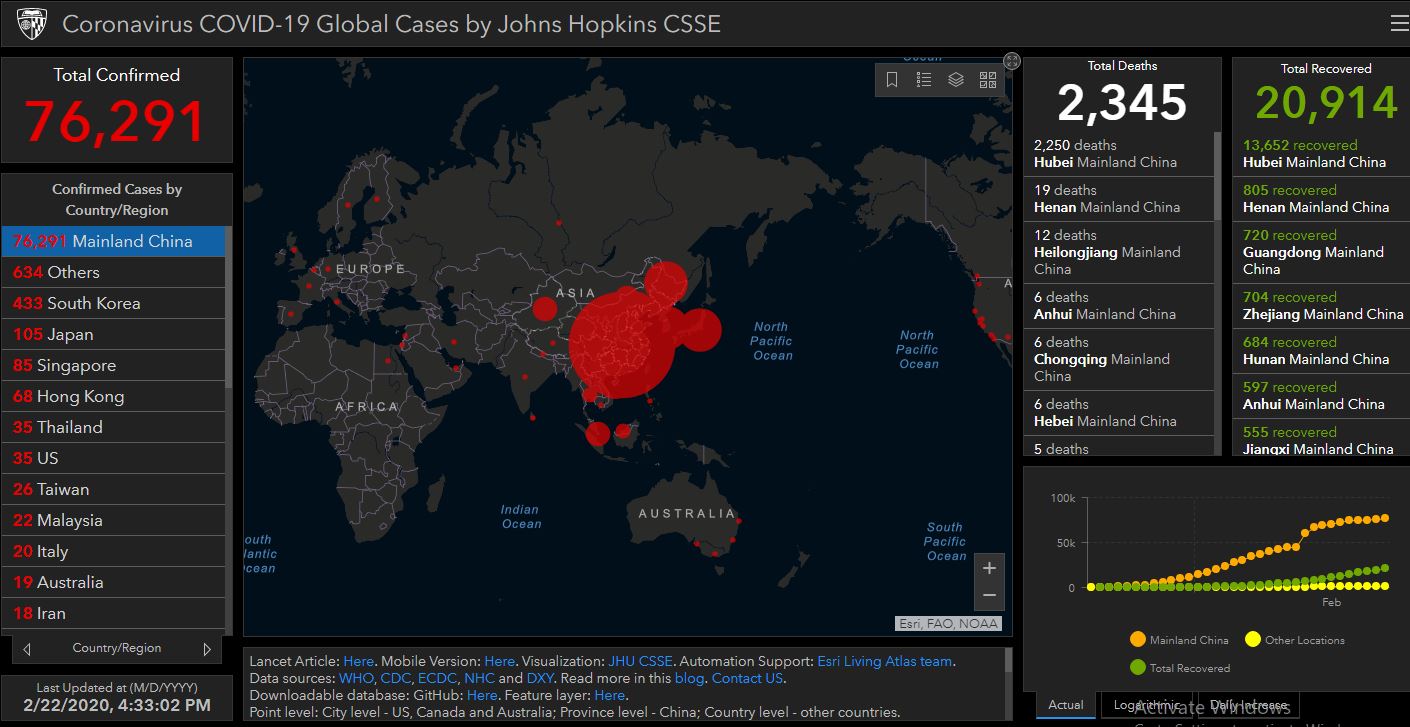Open the GitHub Here database link

point(481,695)
